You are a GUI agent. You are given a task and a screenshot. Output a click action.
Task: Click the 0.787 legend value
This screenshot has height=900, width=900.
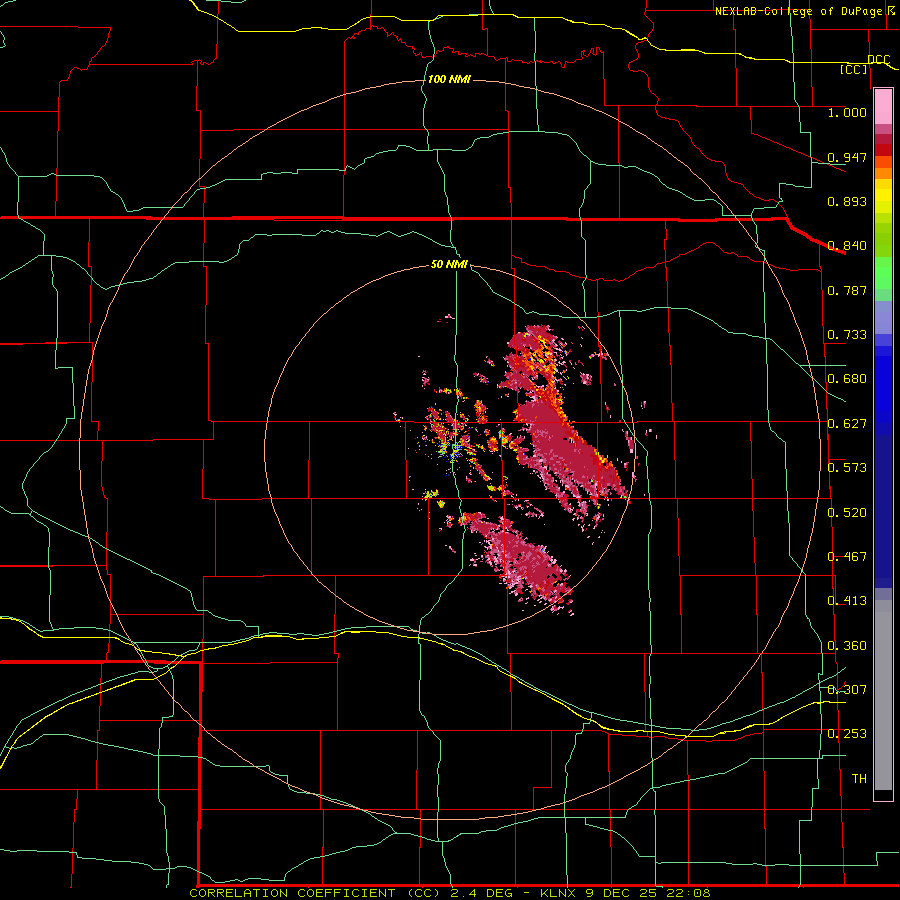(x=847, y=290)
